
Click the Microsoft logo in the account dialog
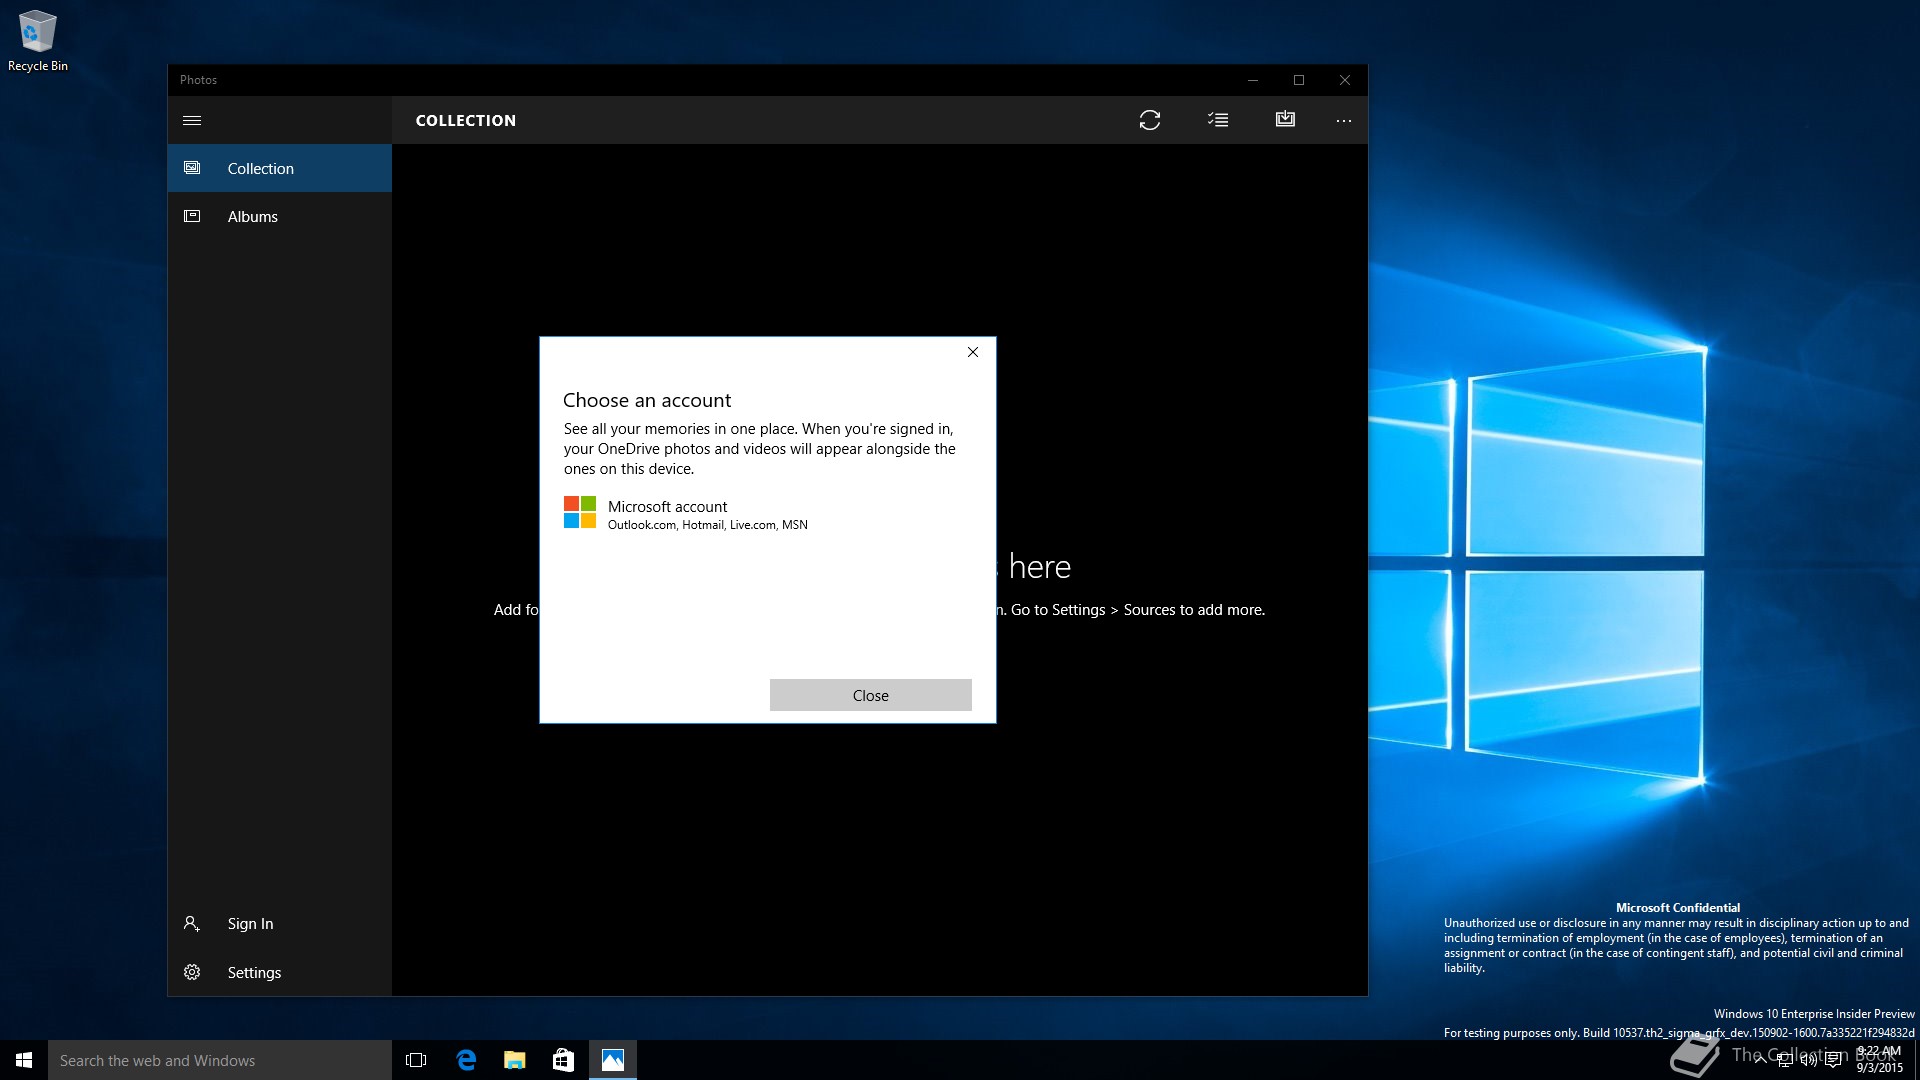580,512
